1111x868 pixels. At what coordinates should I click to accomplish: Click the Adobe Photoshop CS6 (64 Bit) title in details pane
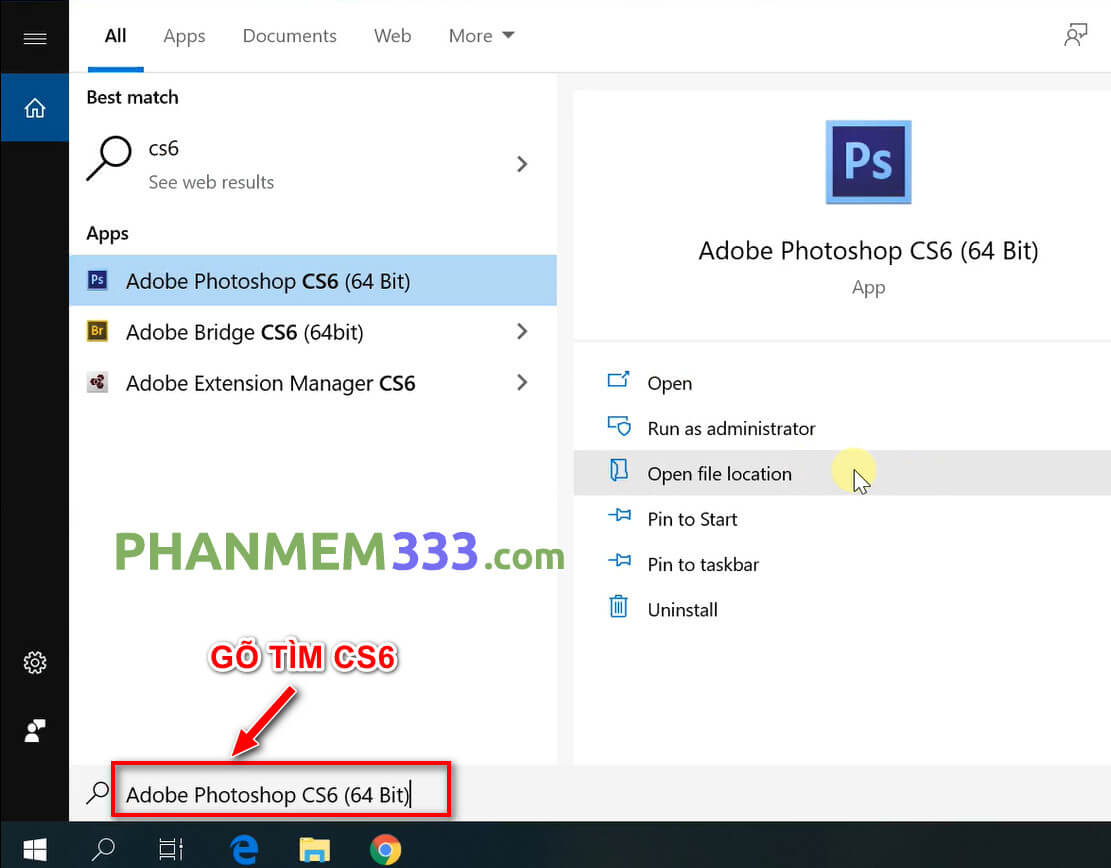(x=868, y=251)
